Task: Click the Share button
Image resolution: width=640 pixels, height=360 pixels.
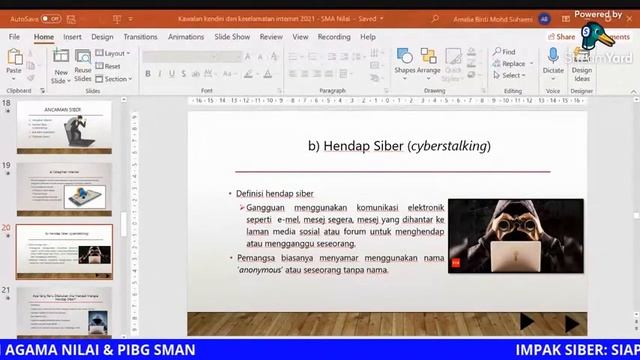Action: [x=562, y=37]
